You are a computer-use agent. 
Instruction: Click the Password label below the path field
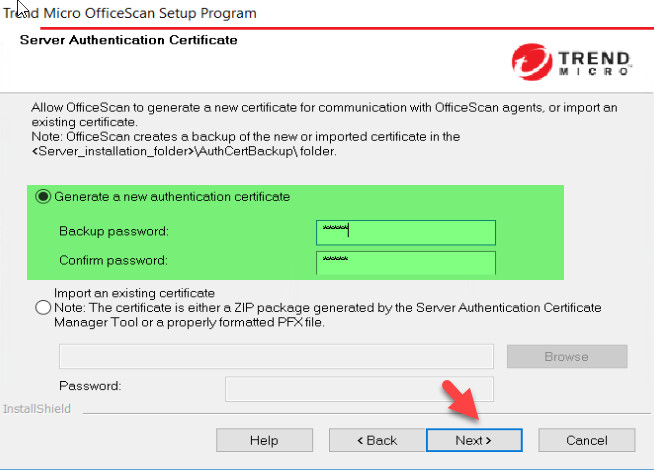tap(90, 386)
